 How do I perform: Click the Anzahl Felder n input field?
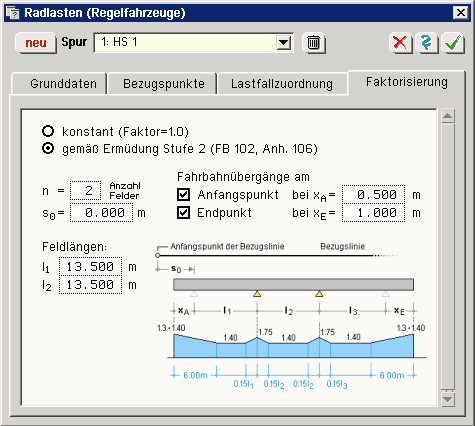85,191
